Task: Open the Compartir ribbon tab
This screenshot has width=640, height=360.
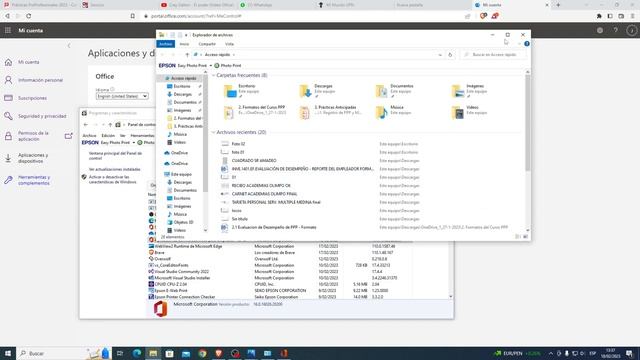Action: click(207, 44)
